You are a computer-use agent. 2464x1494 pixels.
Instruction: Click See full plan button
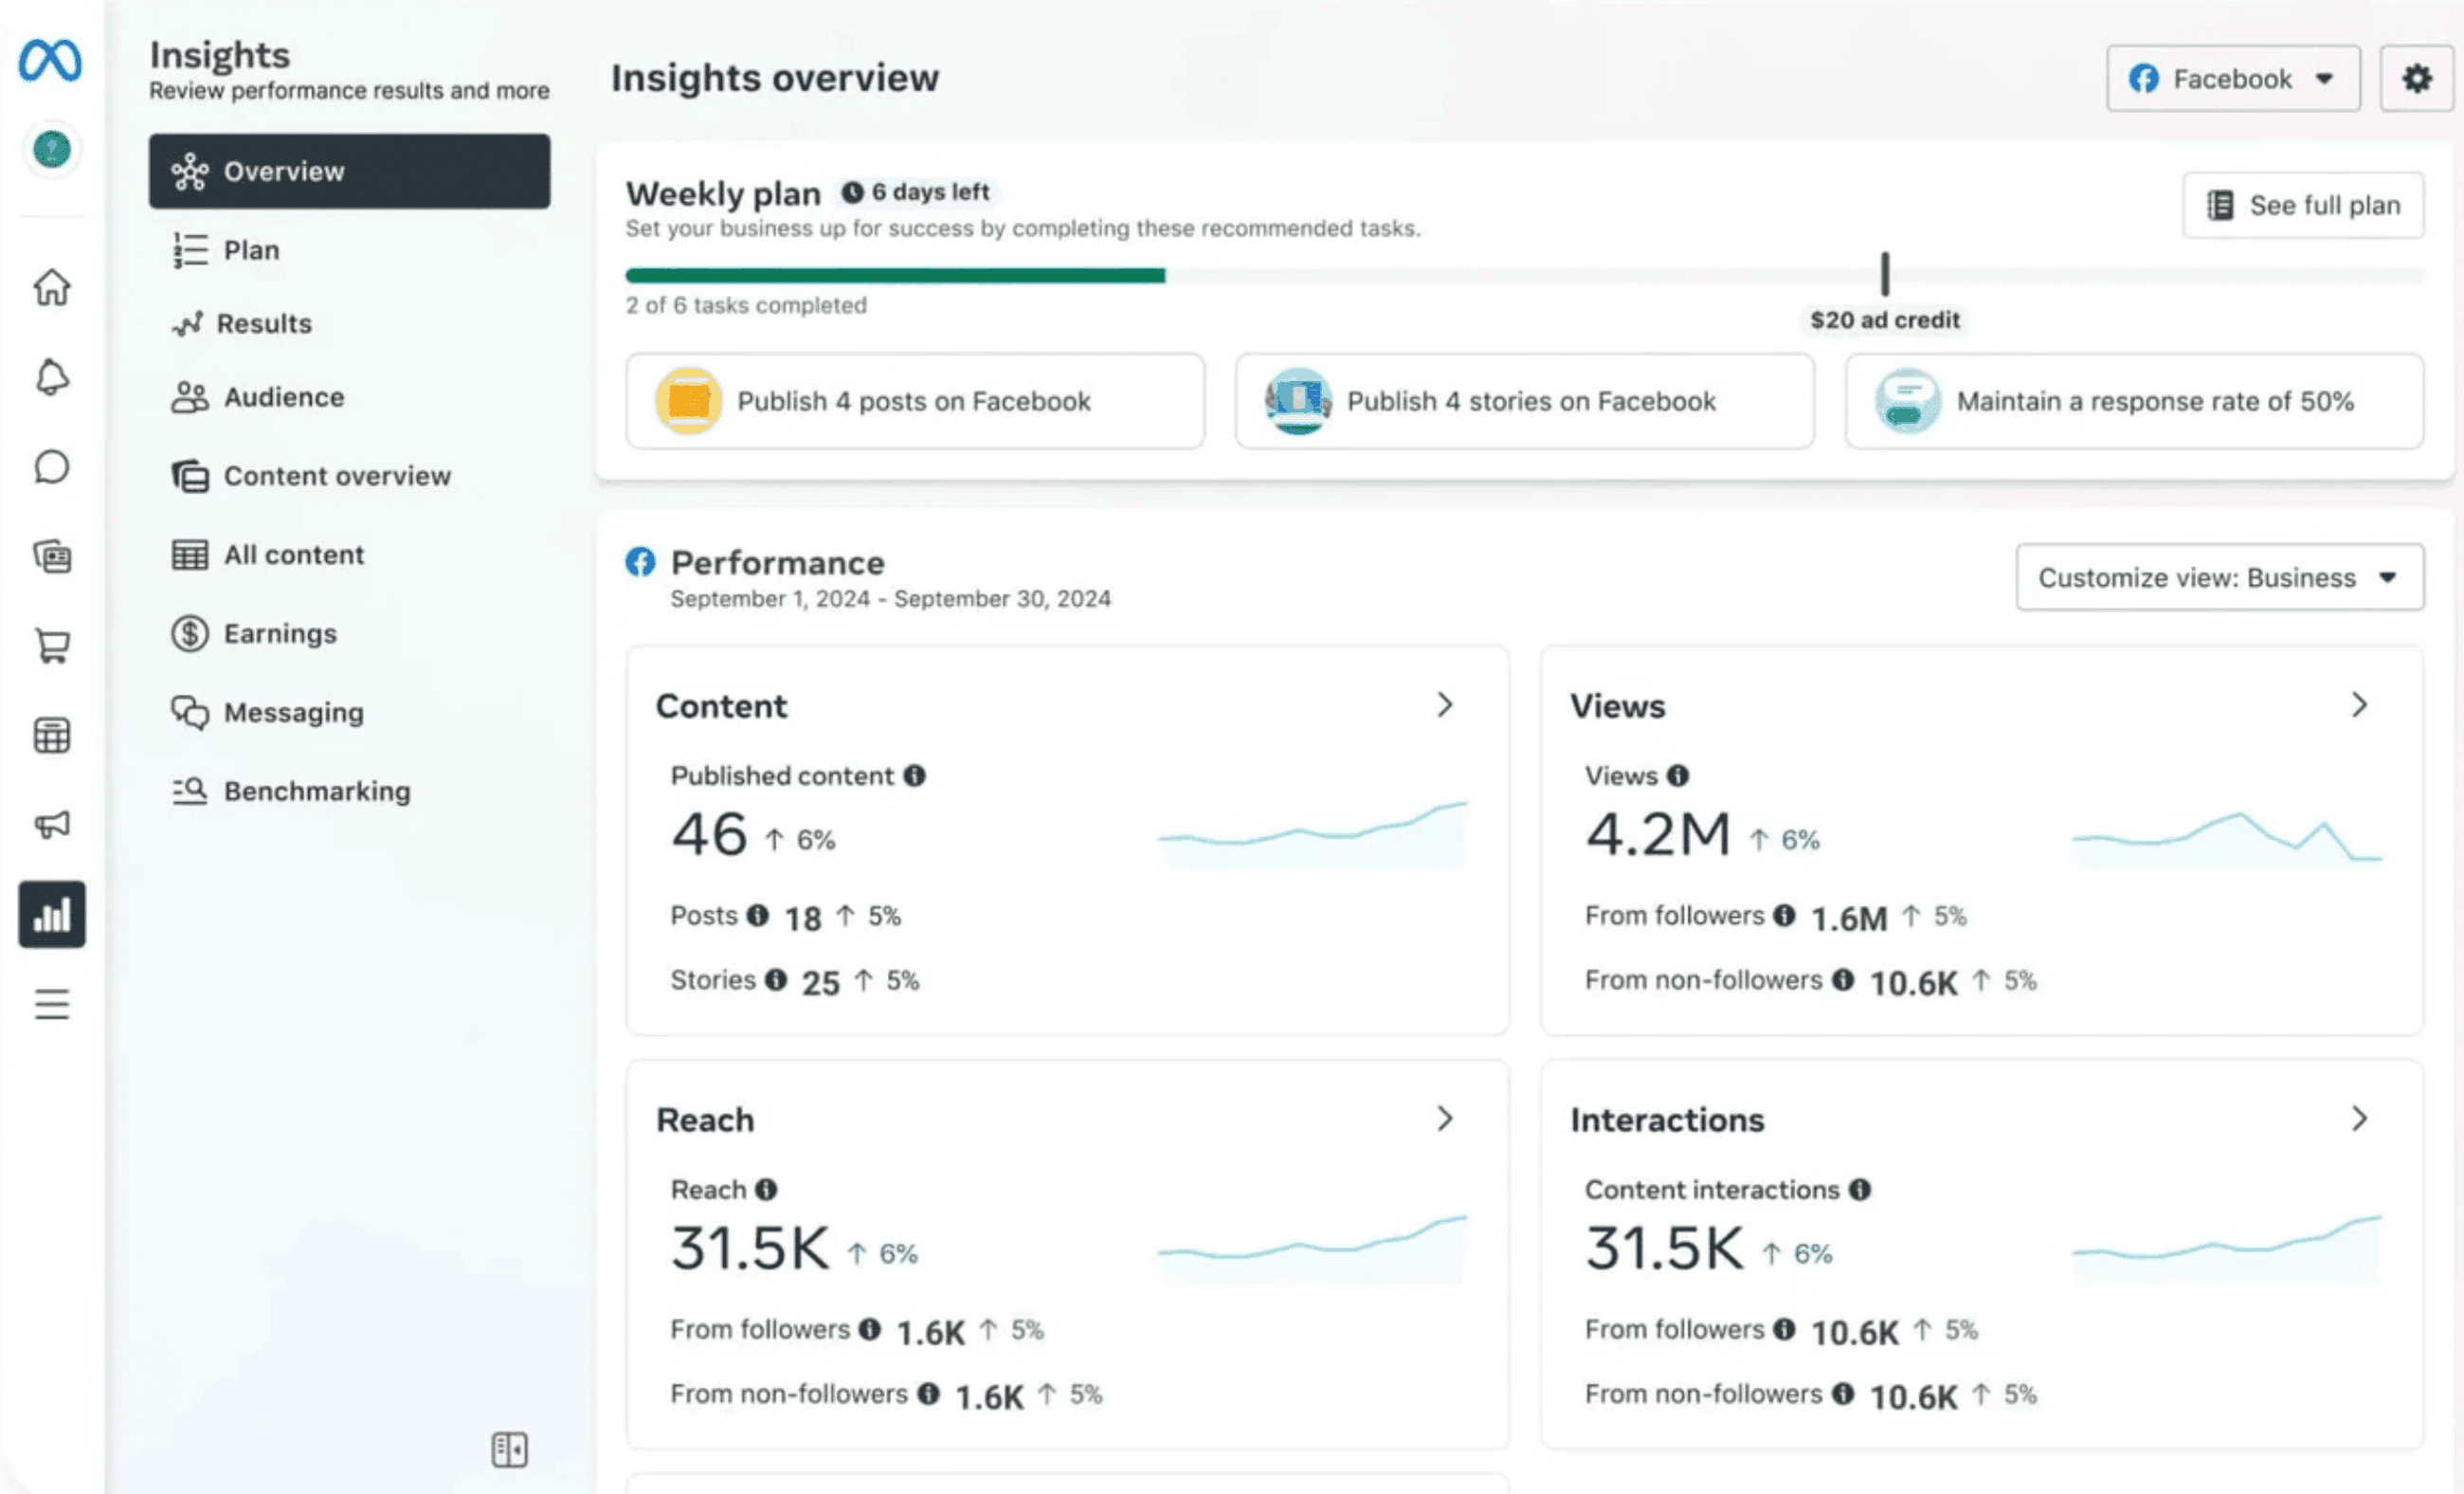(x=2303, y=205)
